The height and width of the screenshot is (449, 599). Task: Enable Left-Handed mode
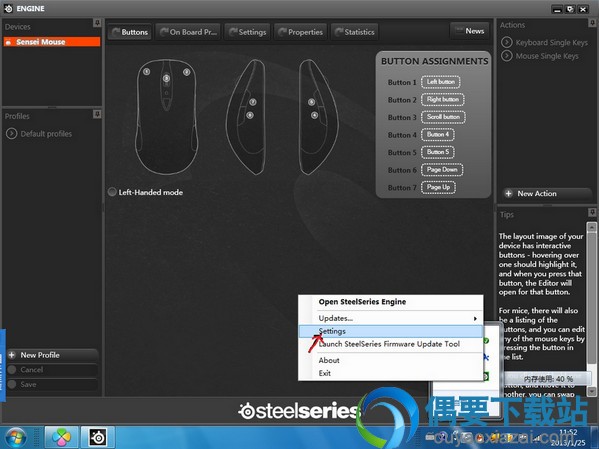click(112, 192)
